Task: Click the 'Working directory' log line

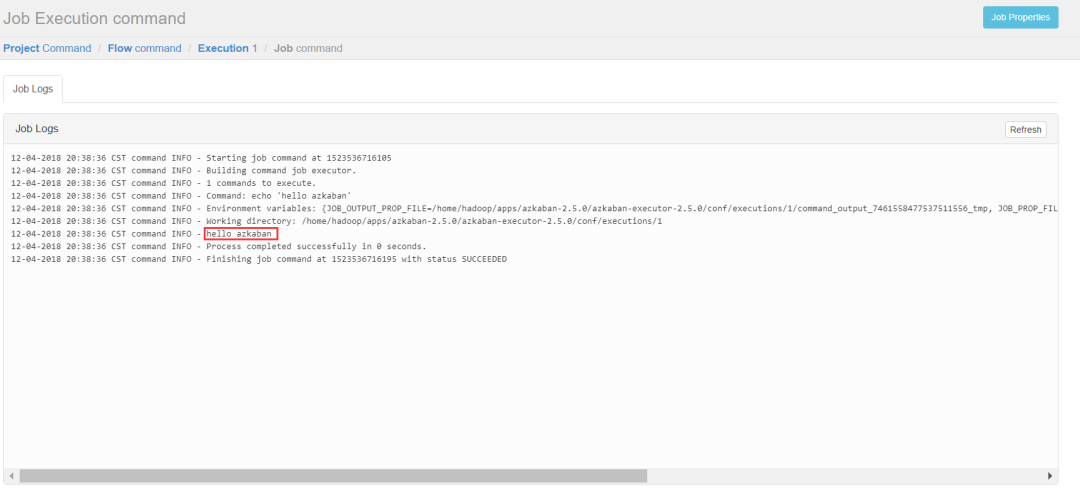Action: pyautogui.click(x=336, y=221)
